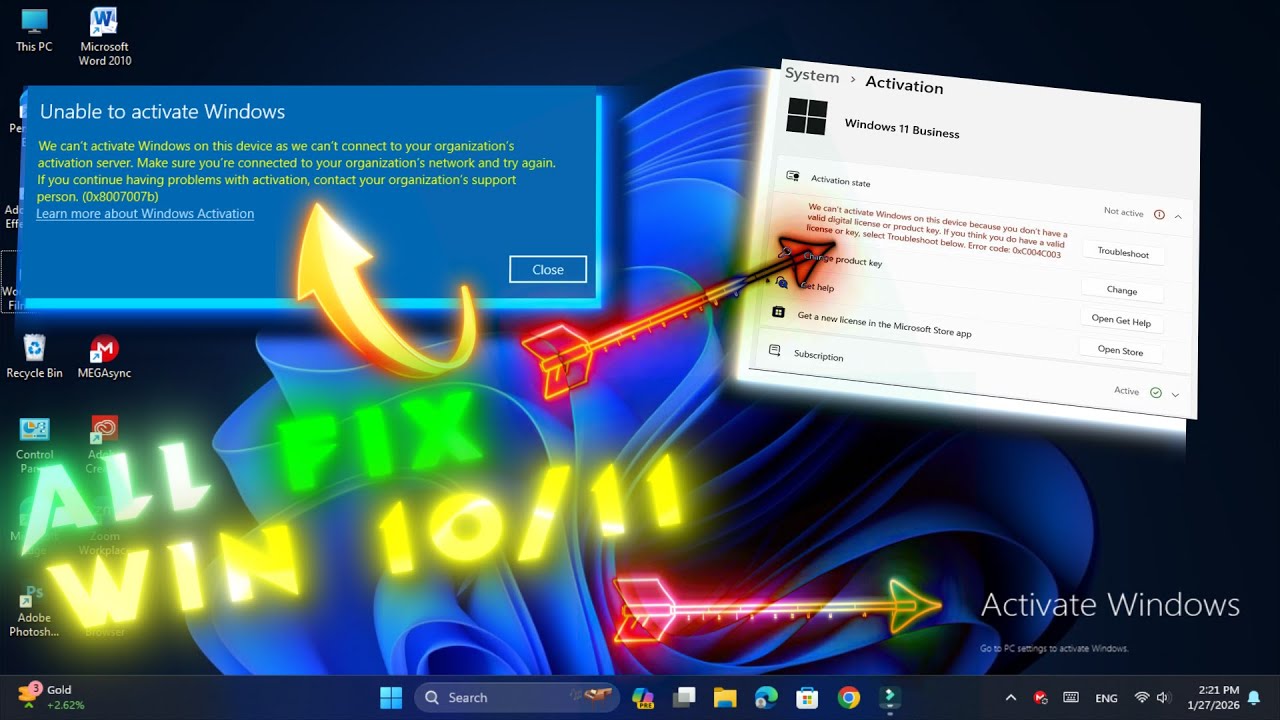
Task: Launch the MEGAsync desktop shortcut
Action: tap(104, 357)
